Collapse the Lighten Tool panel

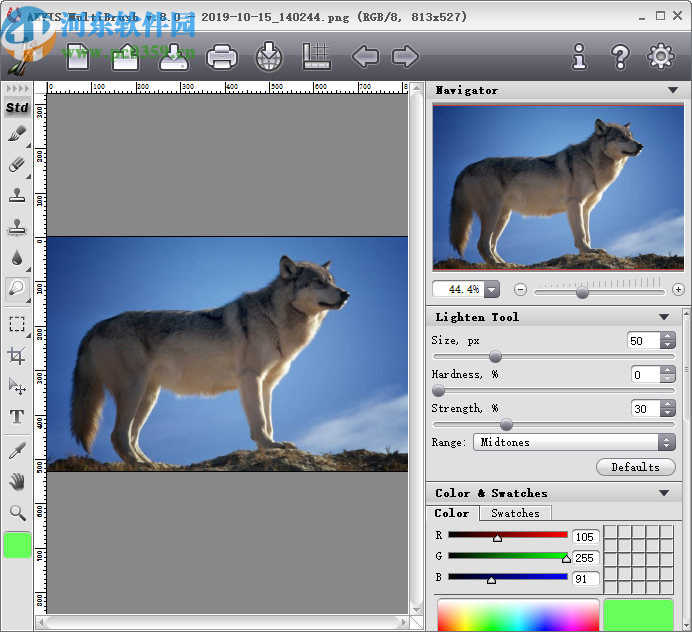point(664,317)
